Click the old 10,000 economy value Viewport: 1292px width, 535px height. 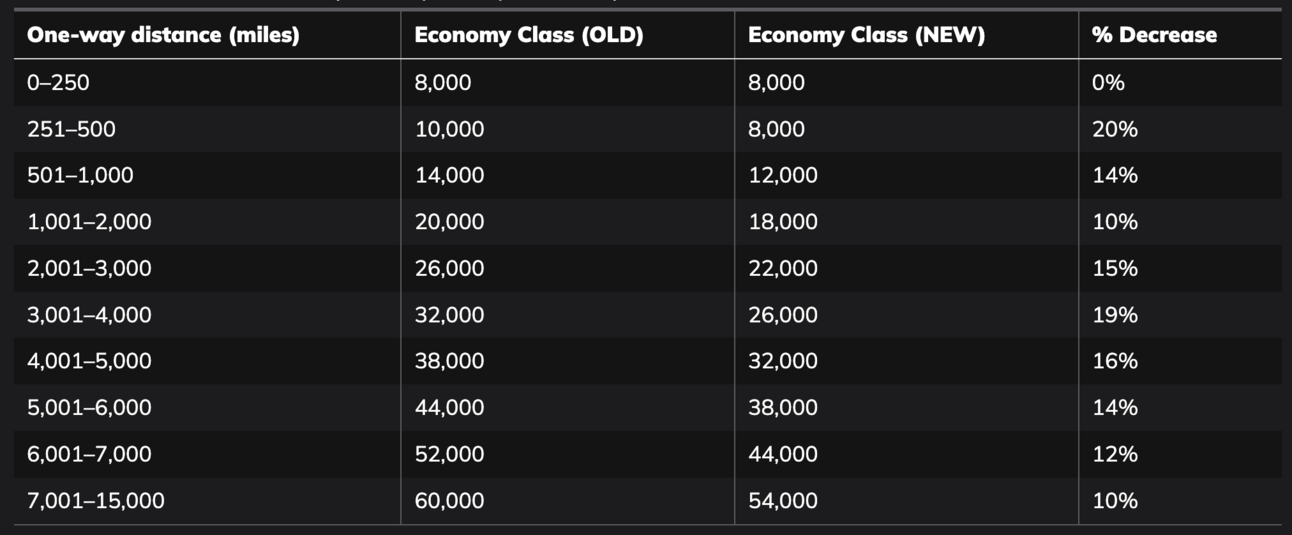pos(449,129)
